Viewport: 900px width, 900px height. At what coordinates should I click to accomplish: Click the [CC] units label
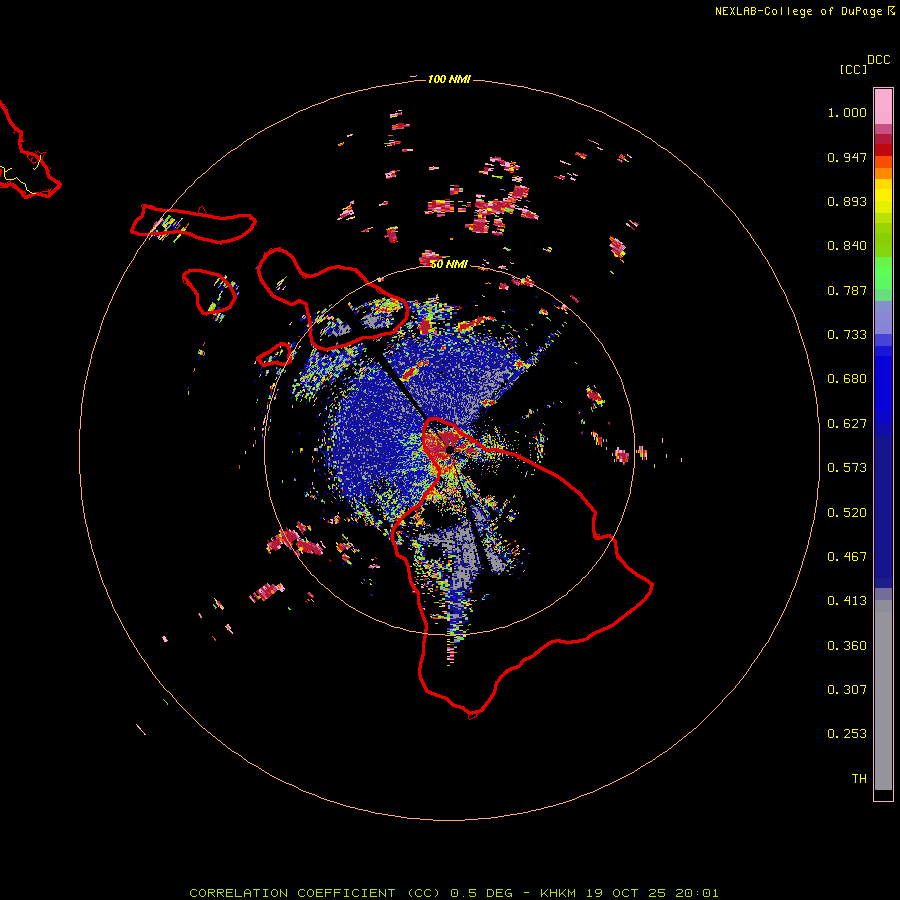pyautogui.click(x=853, y=69)
